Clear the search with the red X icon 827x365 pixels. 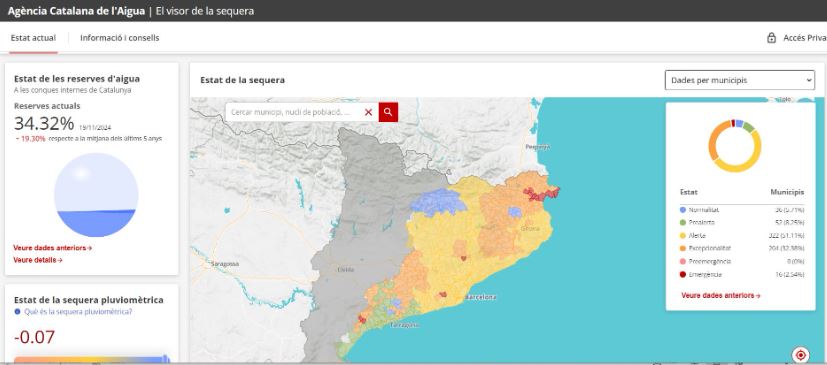[369, 112]
